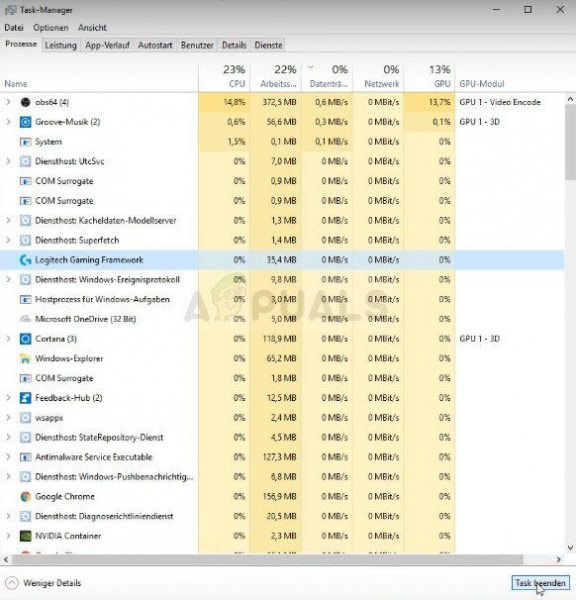Sort processes by CPU column header

coord(224,77)
